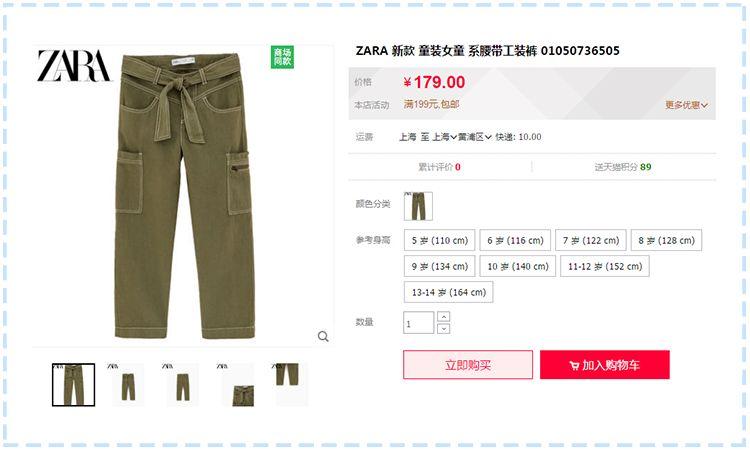Click the magnifier zoom icon on product image
This screenshot has height=450, width=750.
tap(323, 337)
